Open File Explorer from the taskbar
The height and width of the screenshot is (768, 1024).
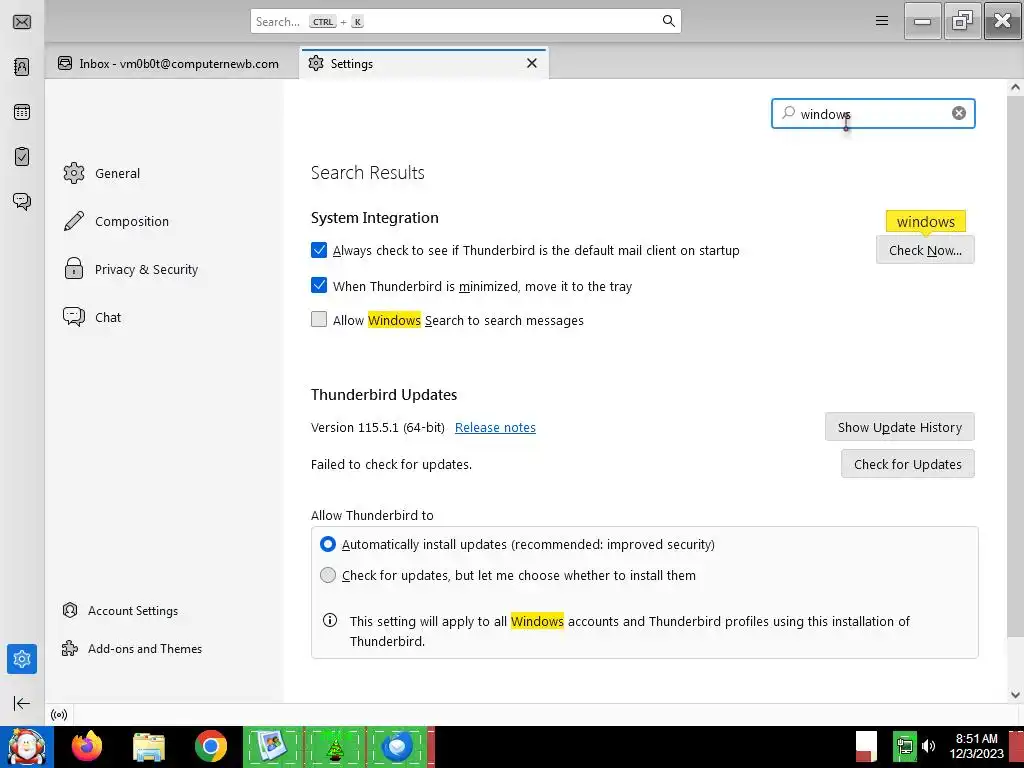(x=149, y=747)
